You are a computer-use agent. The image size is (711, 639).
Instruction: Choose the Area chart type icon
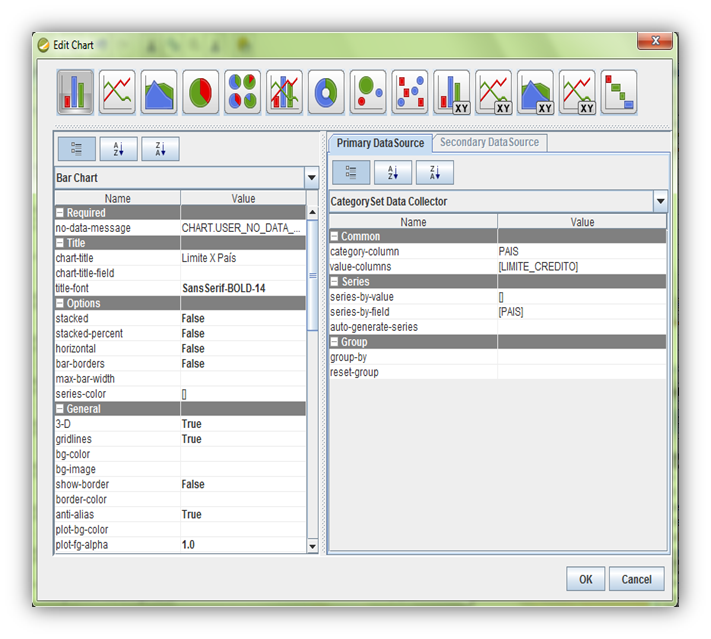pos(160,92)
